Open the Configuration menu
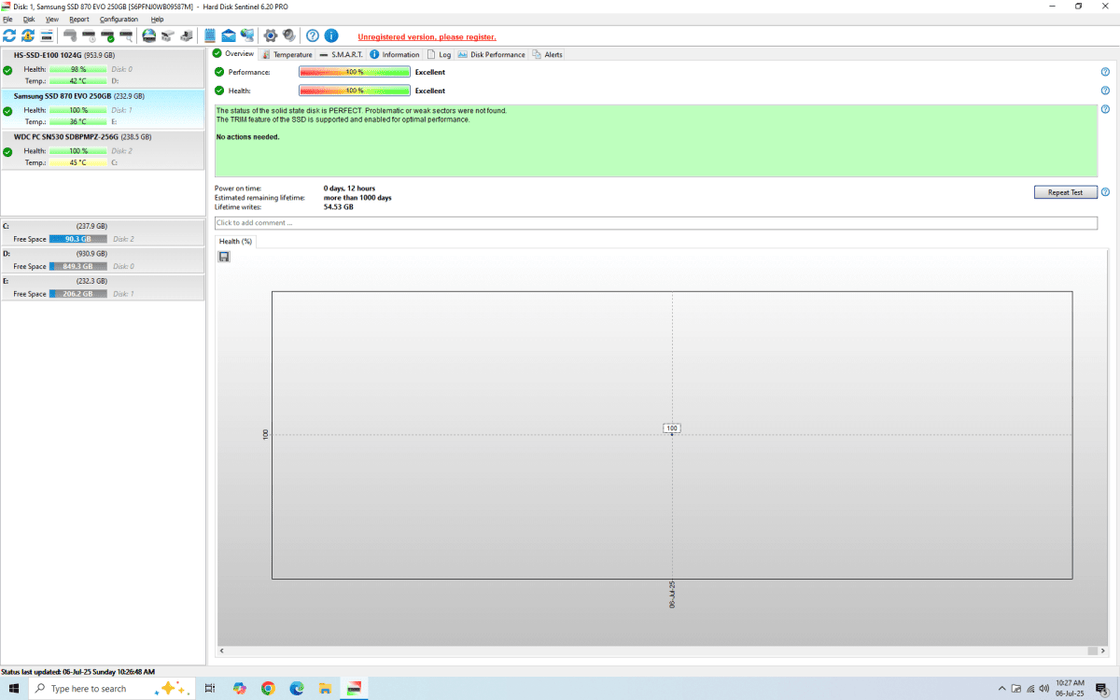 coord(119,19)
